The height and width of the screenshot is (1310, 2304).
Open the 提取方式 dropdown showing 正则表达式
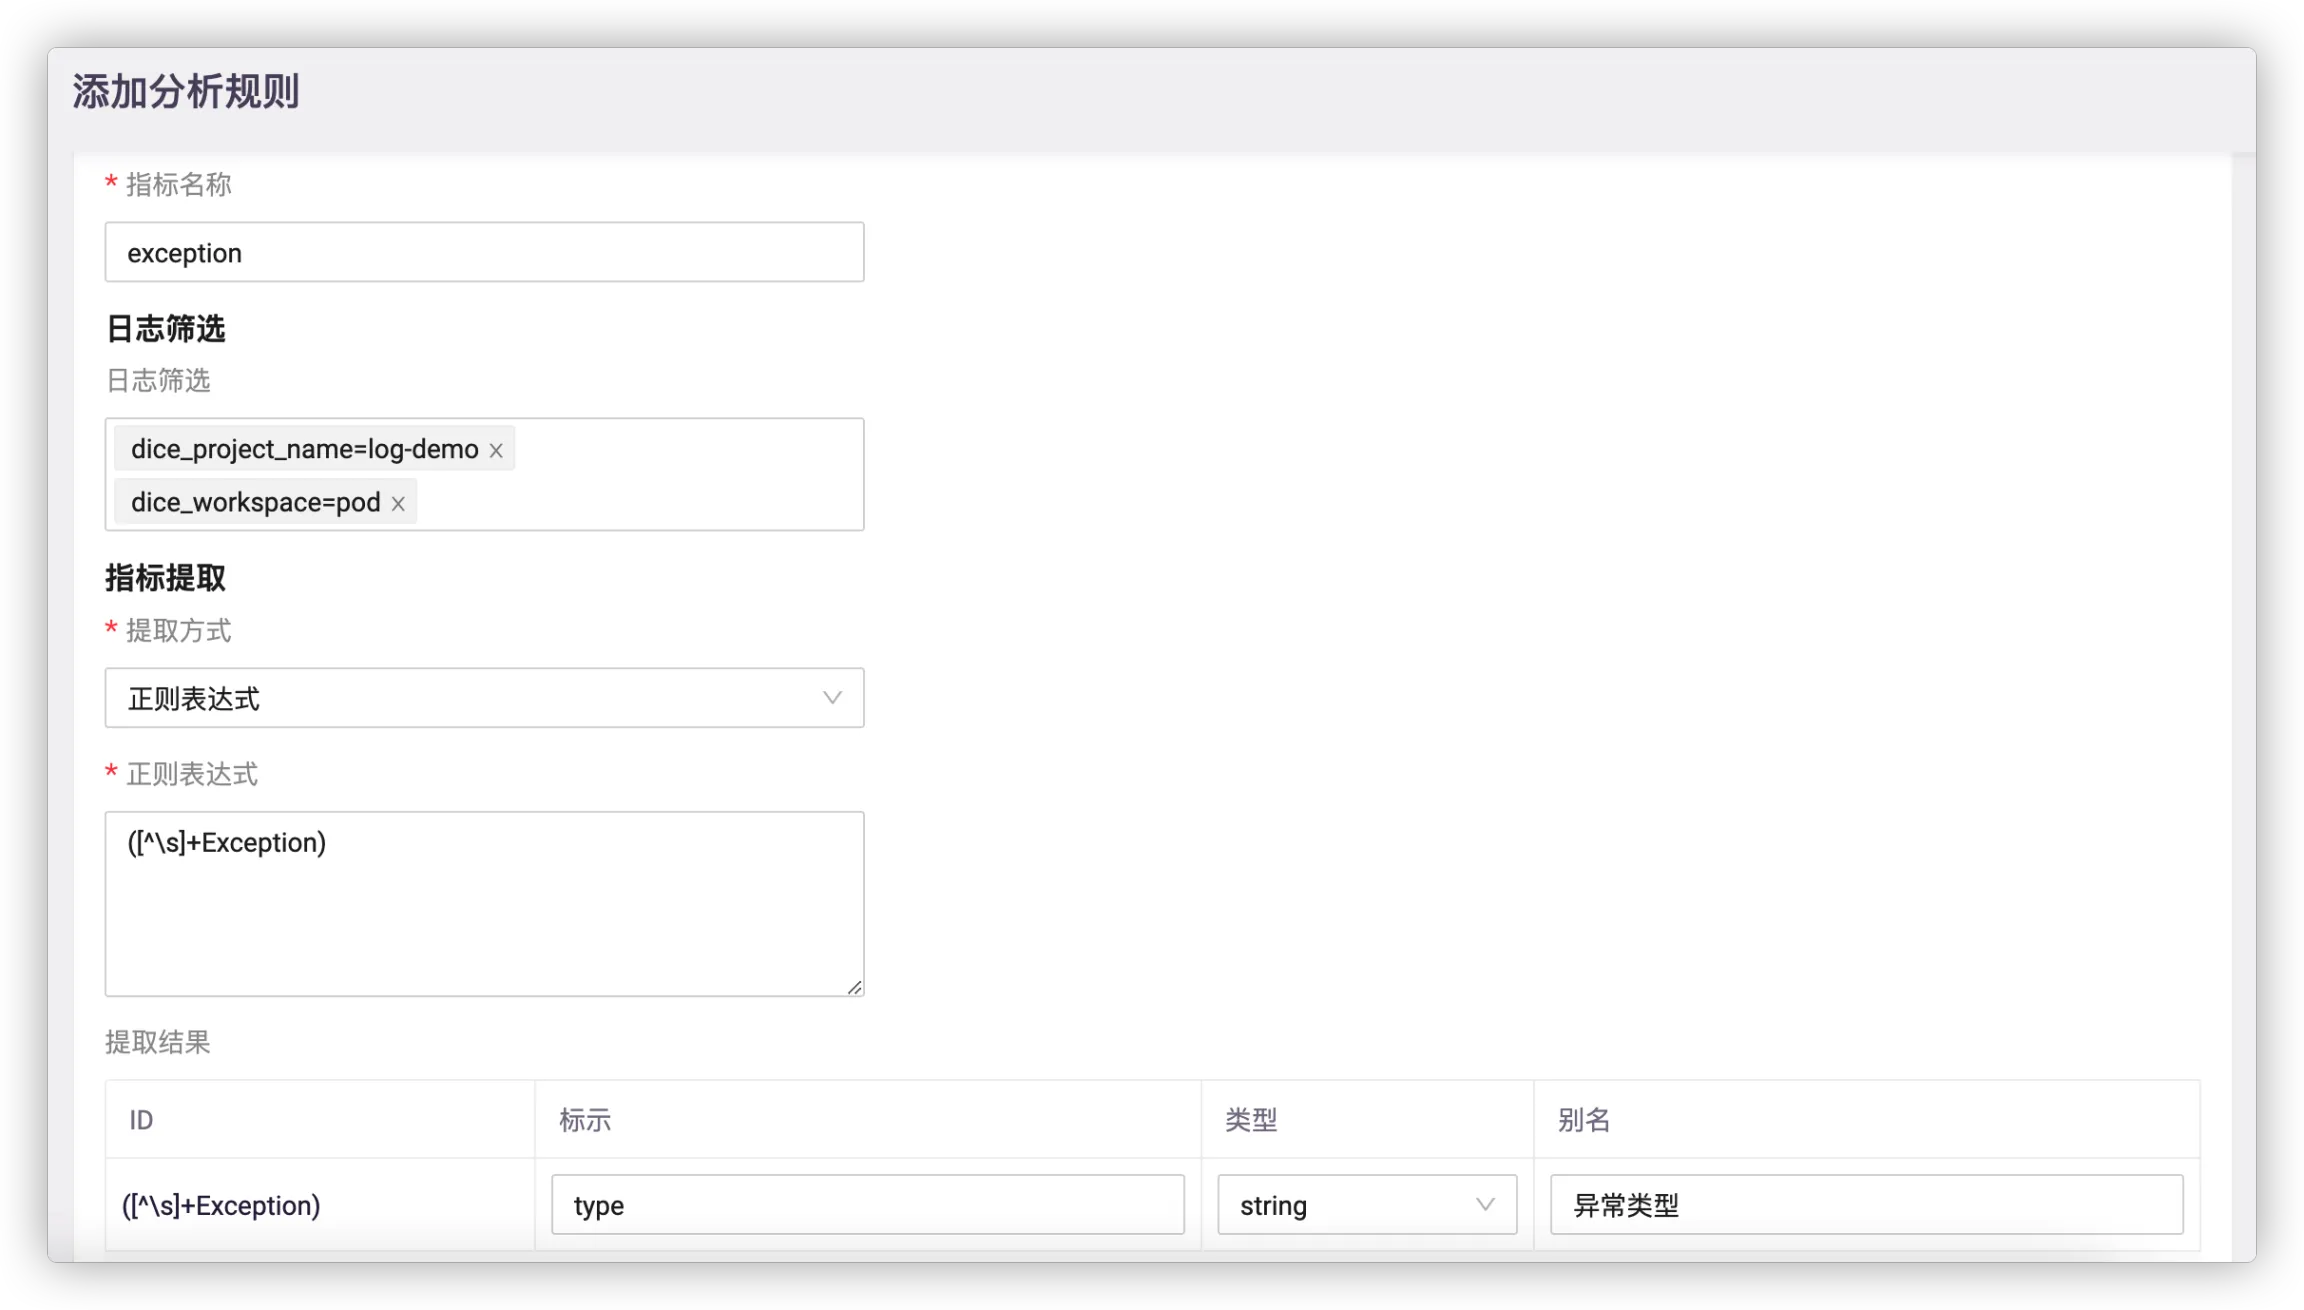tap(484, 698)
